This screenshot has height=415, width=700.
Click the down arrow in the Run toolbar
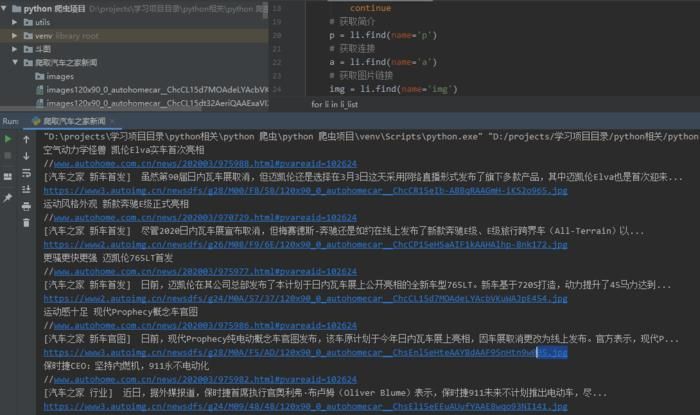point(26,156)
